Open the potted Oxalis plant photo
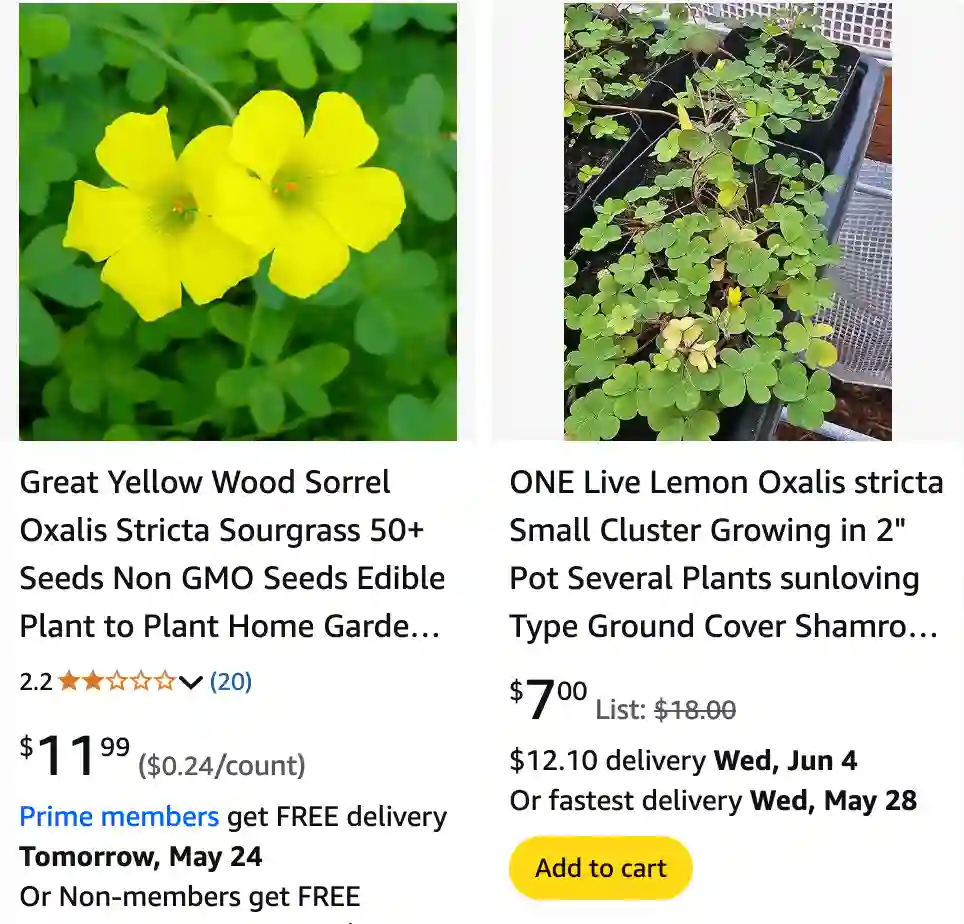The image size is (964, 924). (x=727, y=222)
